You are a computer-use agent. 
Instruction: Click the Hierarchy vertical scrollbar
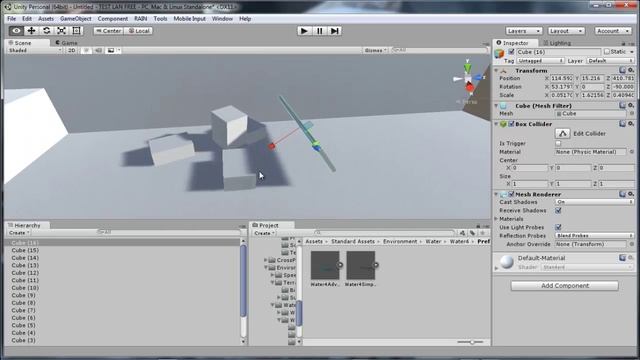click(243, 282)
